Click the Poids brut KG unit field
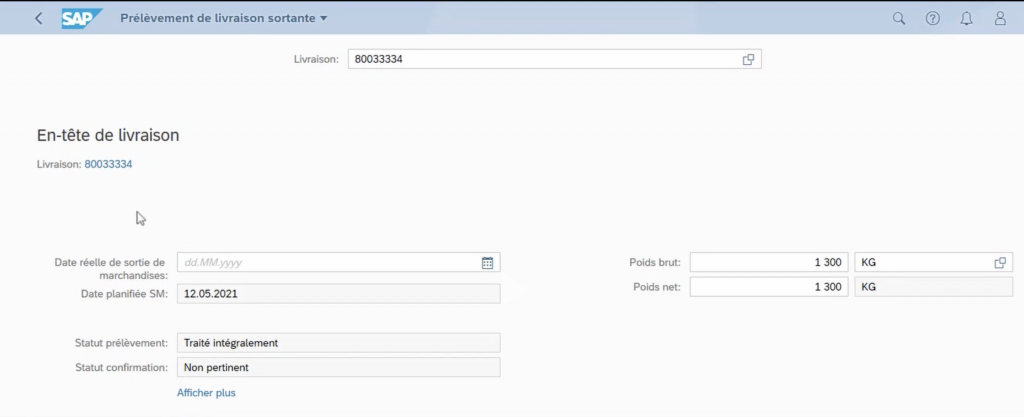Viewport: 1024px width, 417px height. (920, 263)
